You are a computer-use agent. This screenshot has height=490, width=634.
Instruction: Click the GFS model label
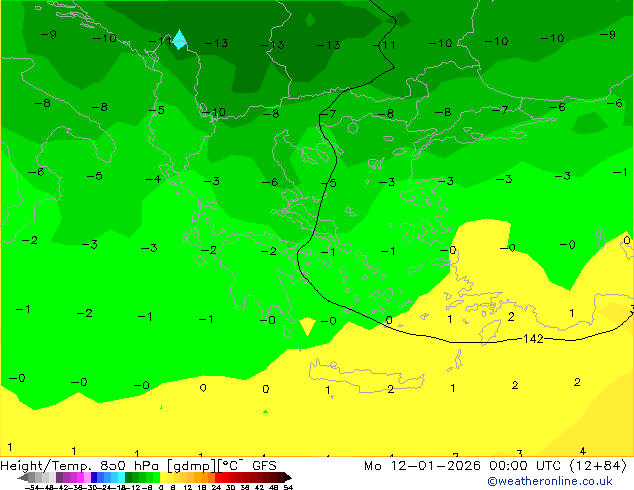point(264,466)
